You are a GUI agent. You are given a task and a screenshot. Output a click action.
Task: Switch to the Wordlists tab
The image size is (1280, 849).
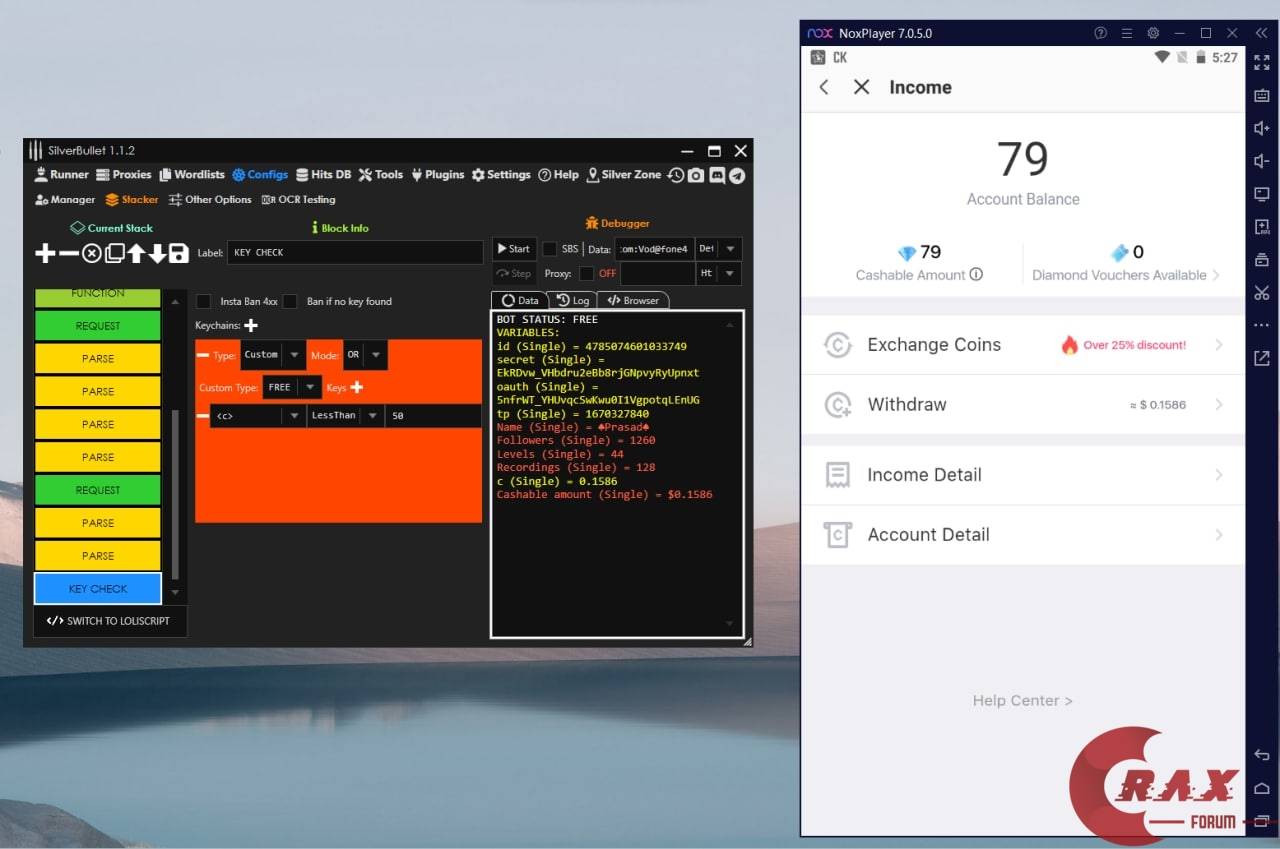(x=192, y=175)
